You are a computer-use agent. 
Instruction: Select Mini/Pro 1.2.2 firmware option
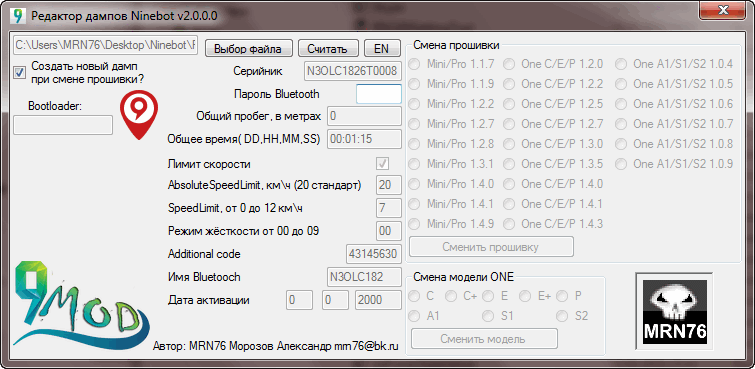coord(414,104)
